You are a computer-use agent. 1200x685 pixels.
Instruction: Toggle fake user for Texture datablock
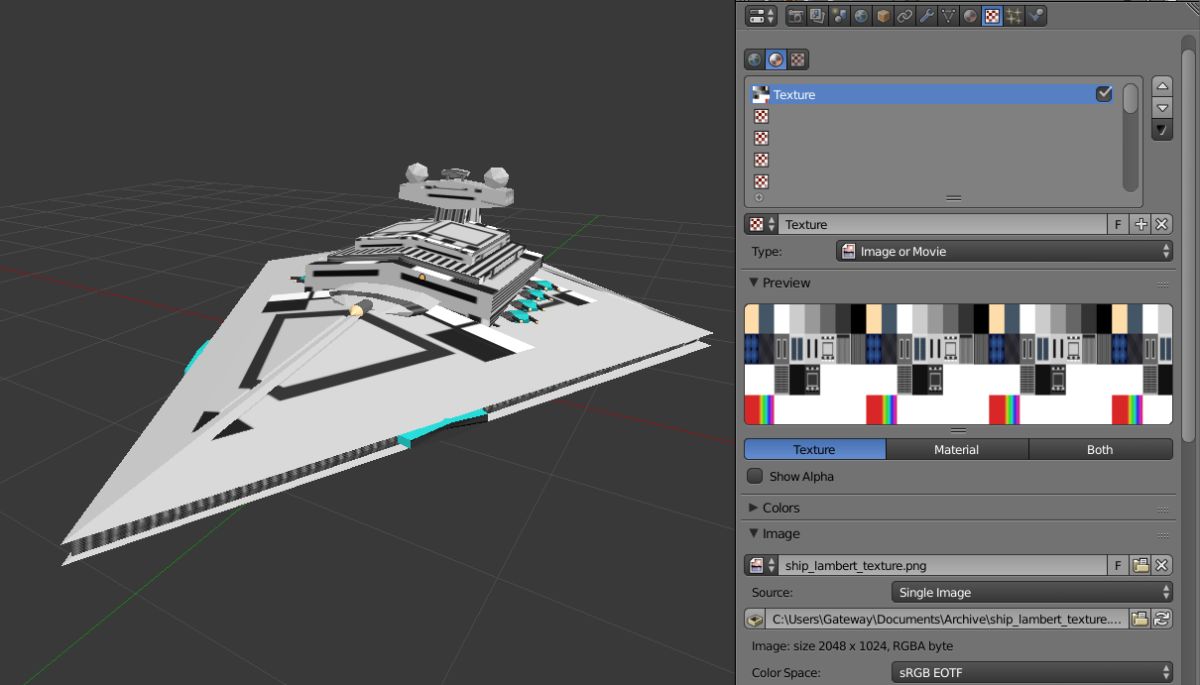point(1119,225)
